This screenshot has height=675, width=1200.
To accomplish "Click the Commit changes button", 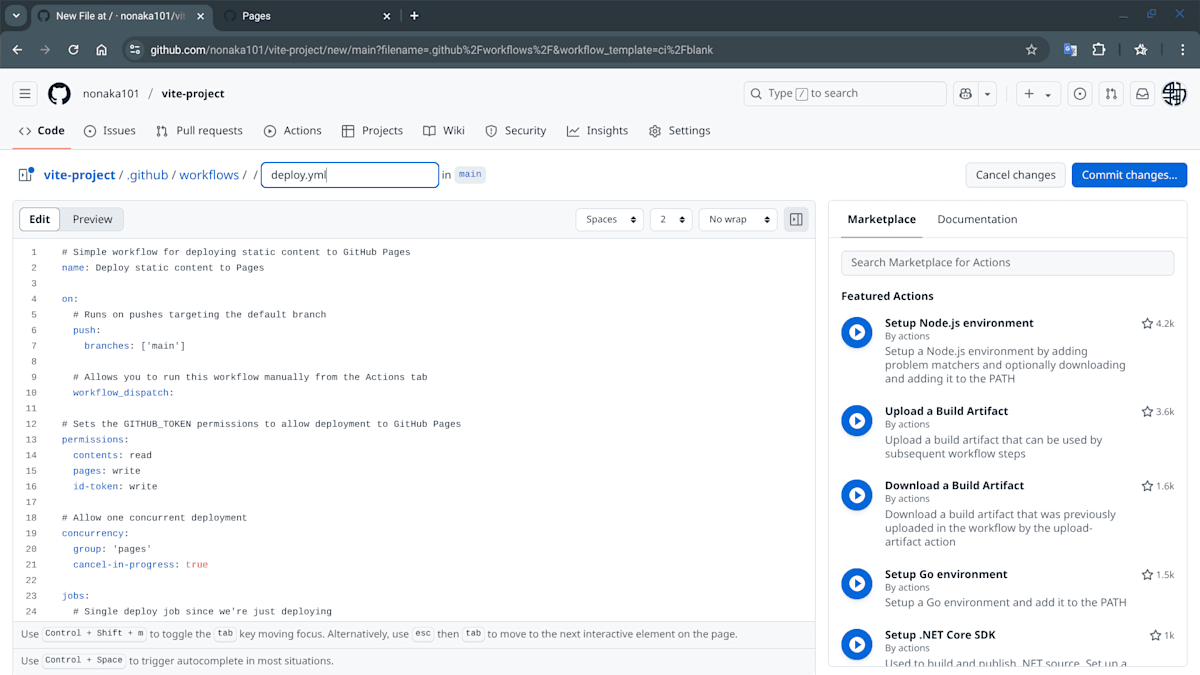I will click(x=1129, y=175).
